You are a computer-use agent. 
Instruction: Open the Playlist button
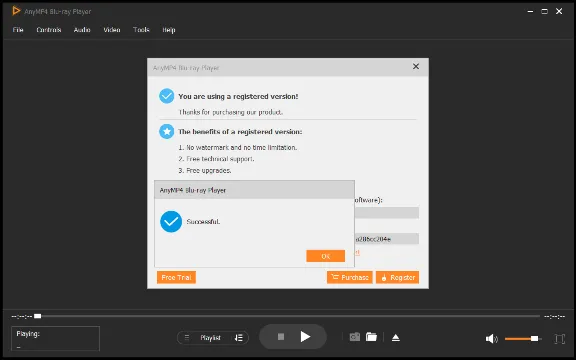[x=210, y=338]
